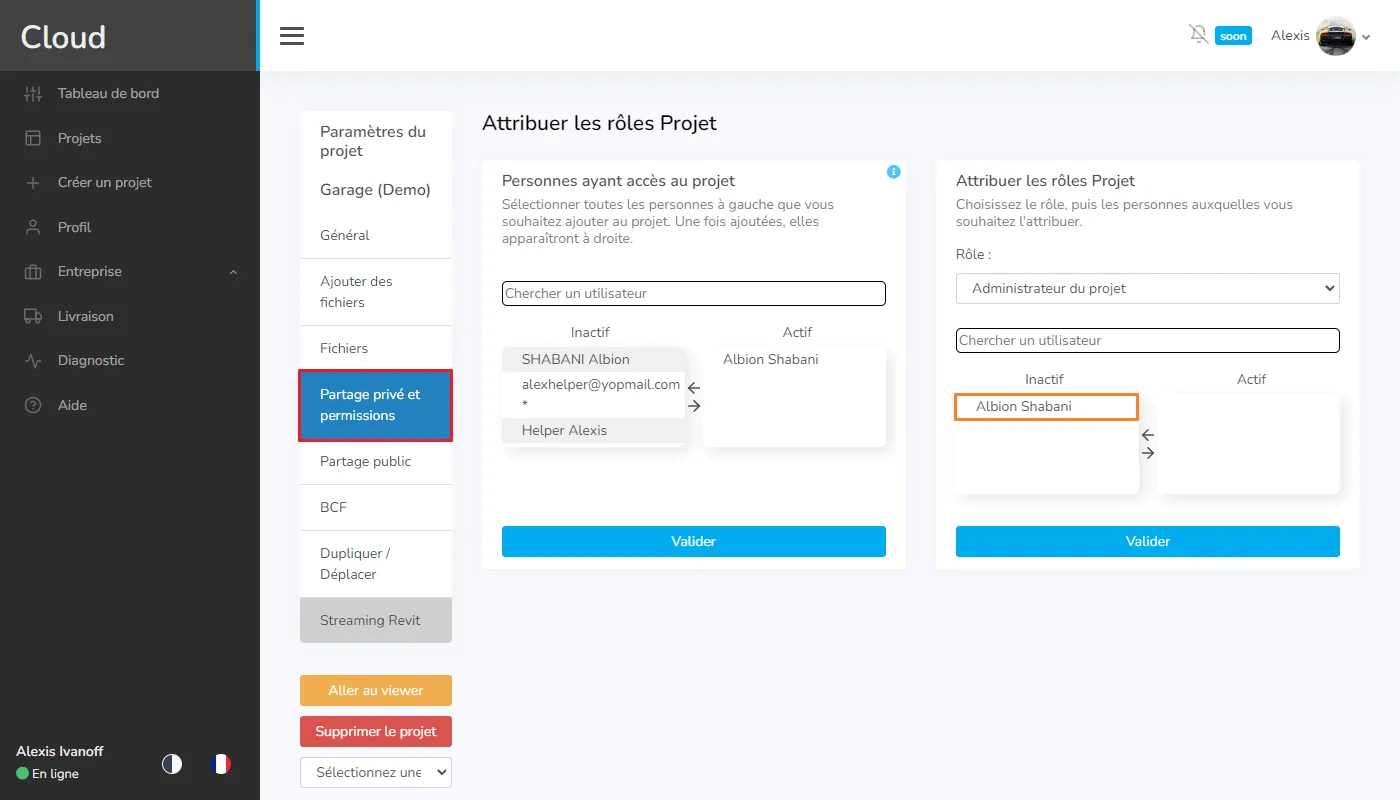Open the Rôle dropdown Administrateur du projet
Viewport: 1400px width, 800px height.
[1148, 288]
